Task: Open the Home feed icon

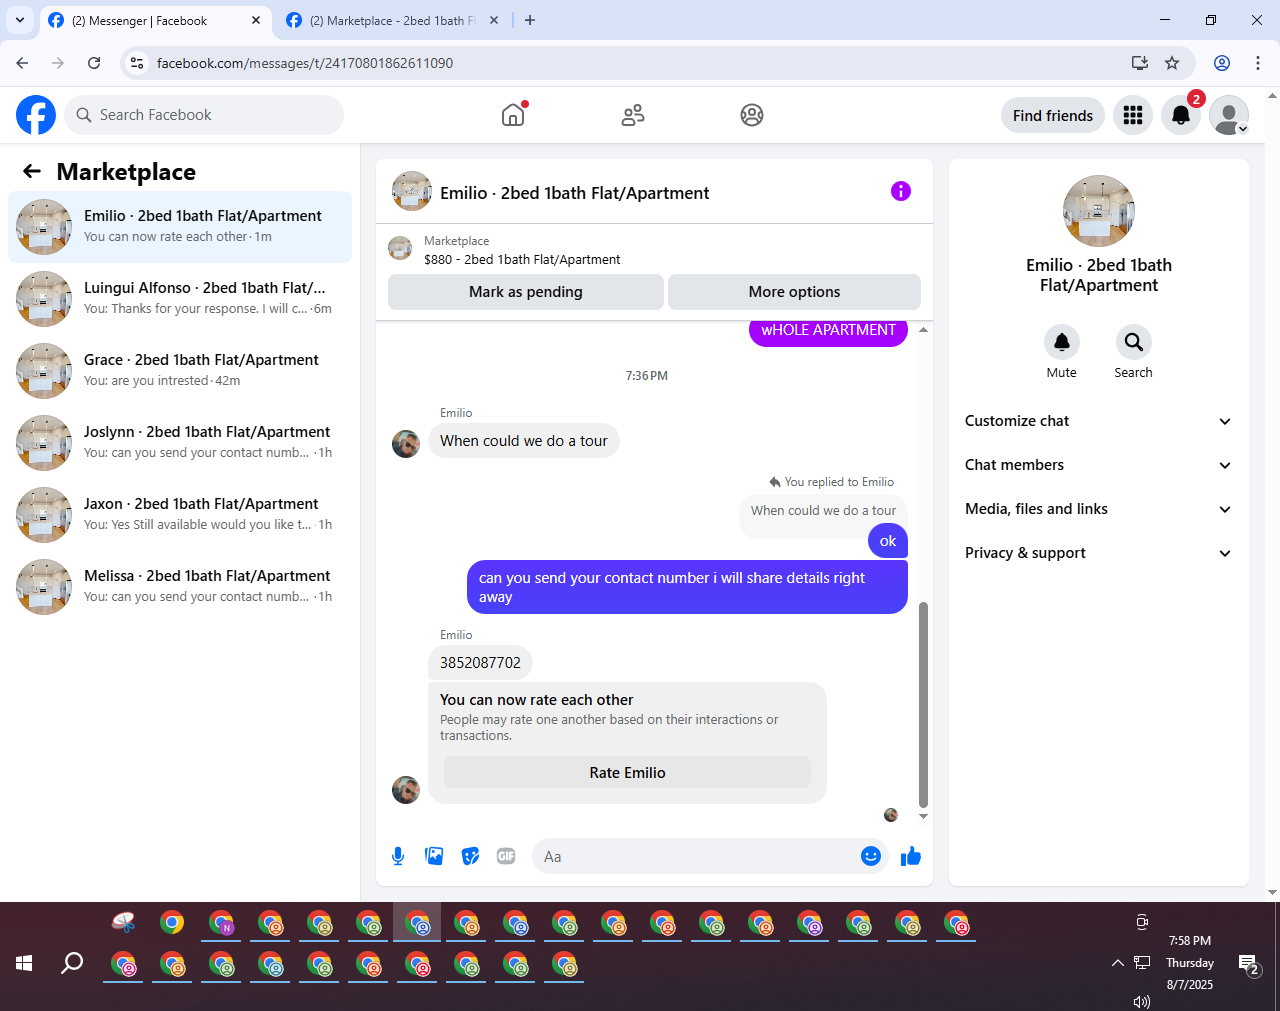Action: tap(513, 115)
